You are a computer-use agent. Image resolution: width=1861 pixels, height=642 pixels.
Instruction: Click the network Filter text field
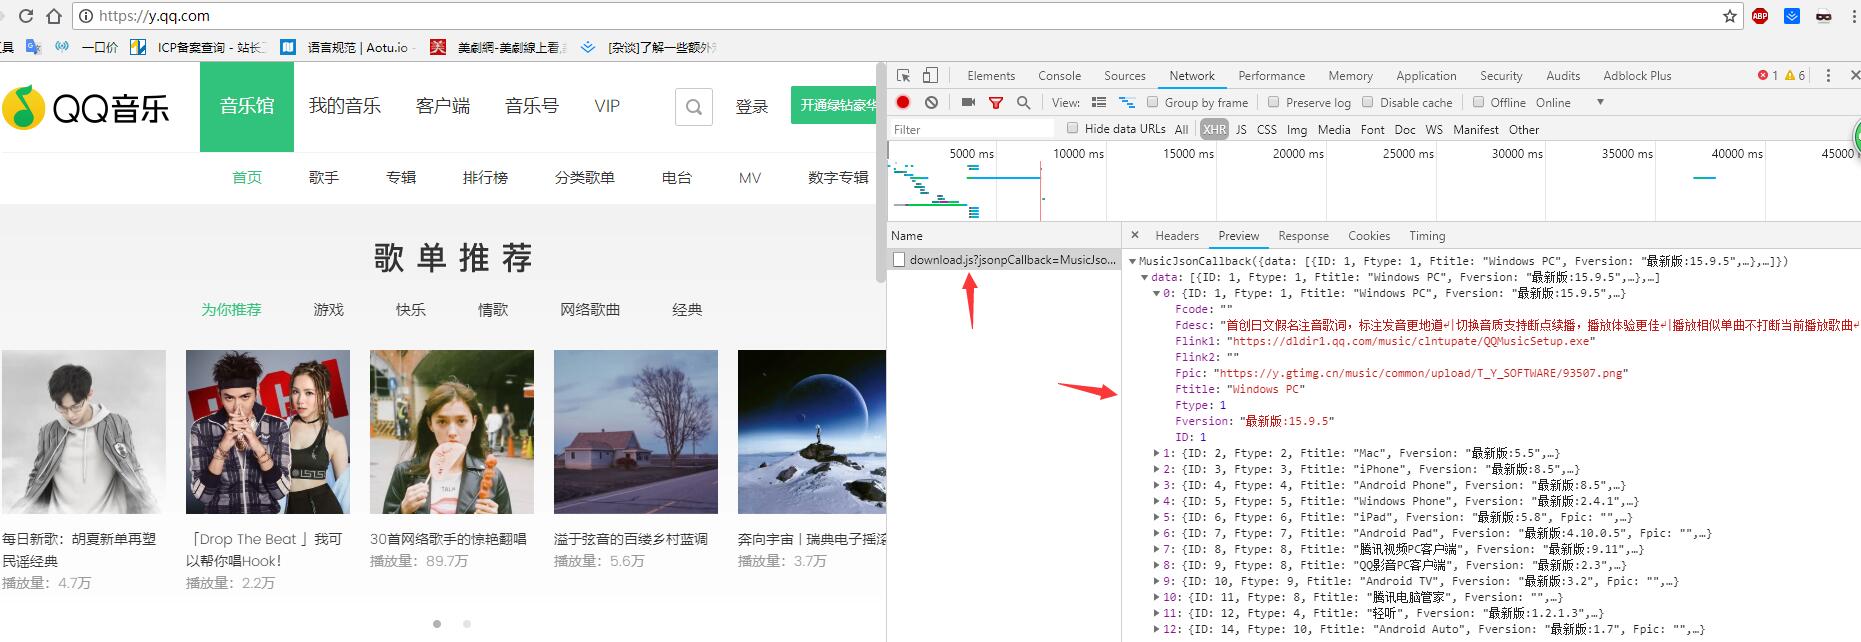pos(972,129)
